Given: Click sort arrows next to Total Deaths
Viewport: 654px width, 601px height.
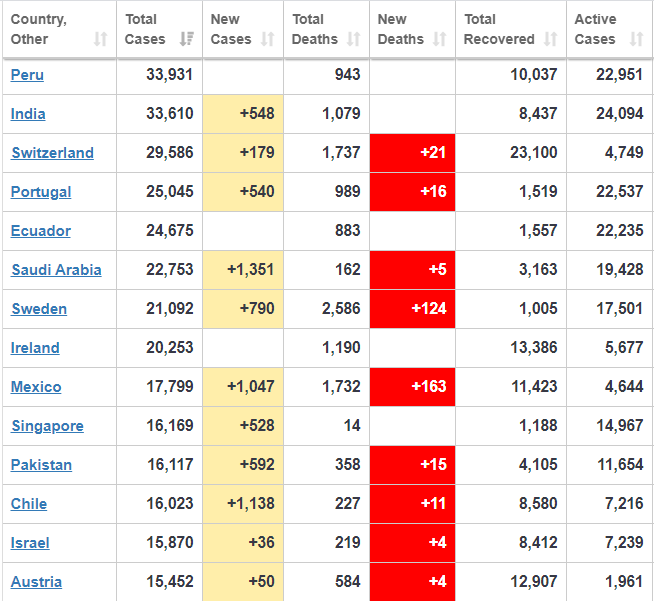Looking at the screenshot, I should 353,39.
